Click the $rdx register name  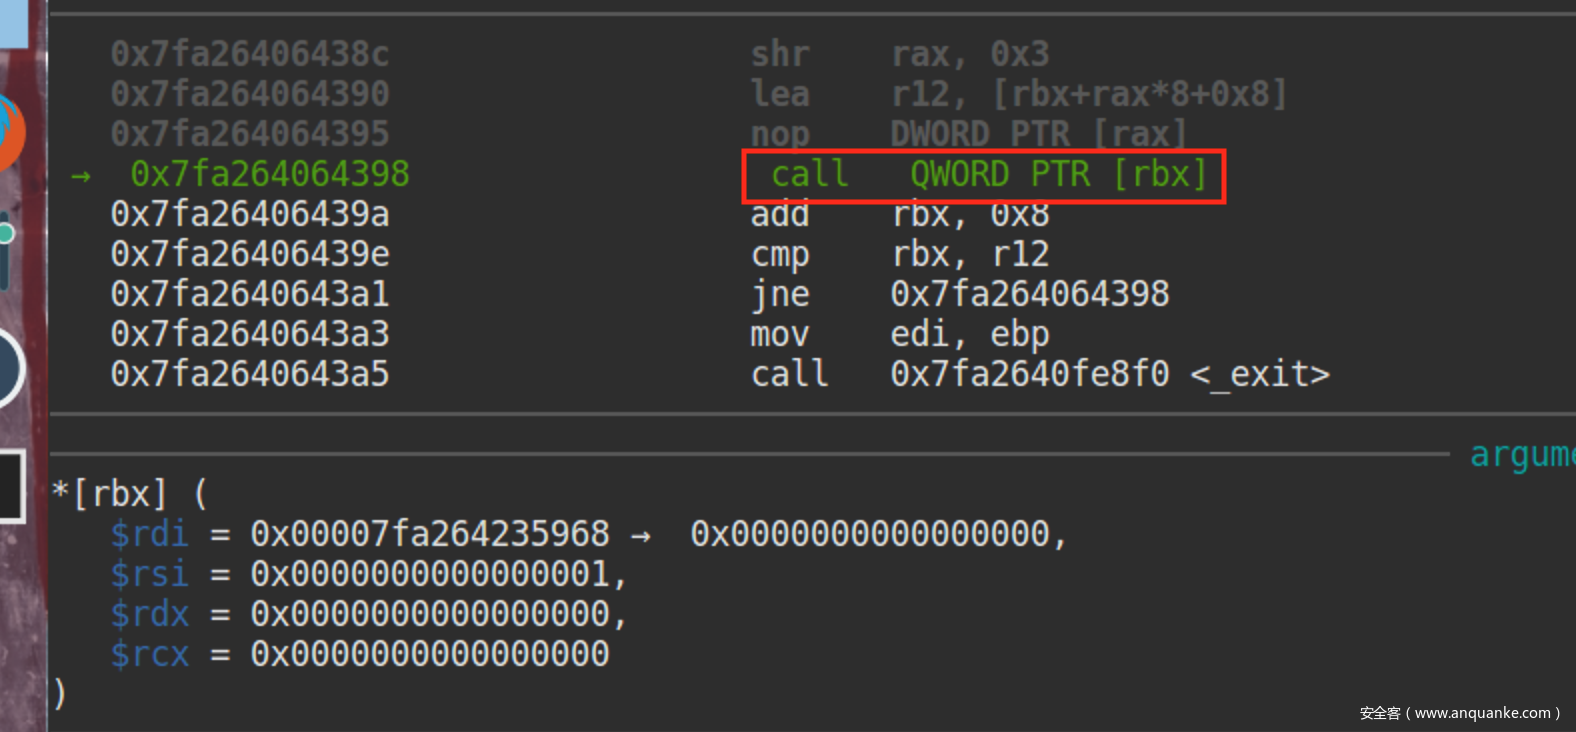149,614
